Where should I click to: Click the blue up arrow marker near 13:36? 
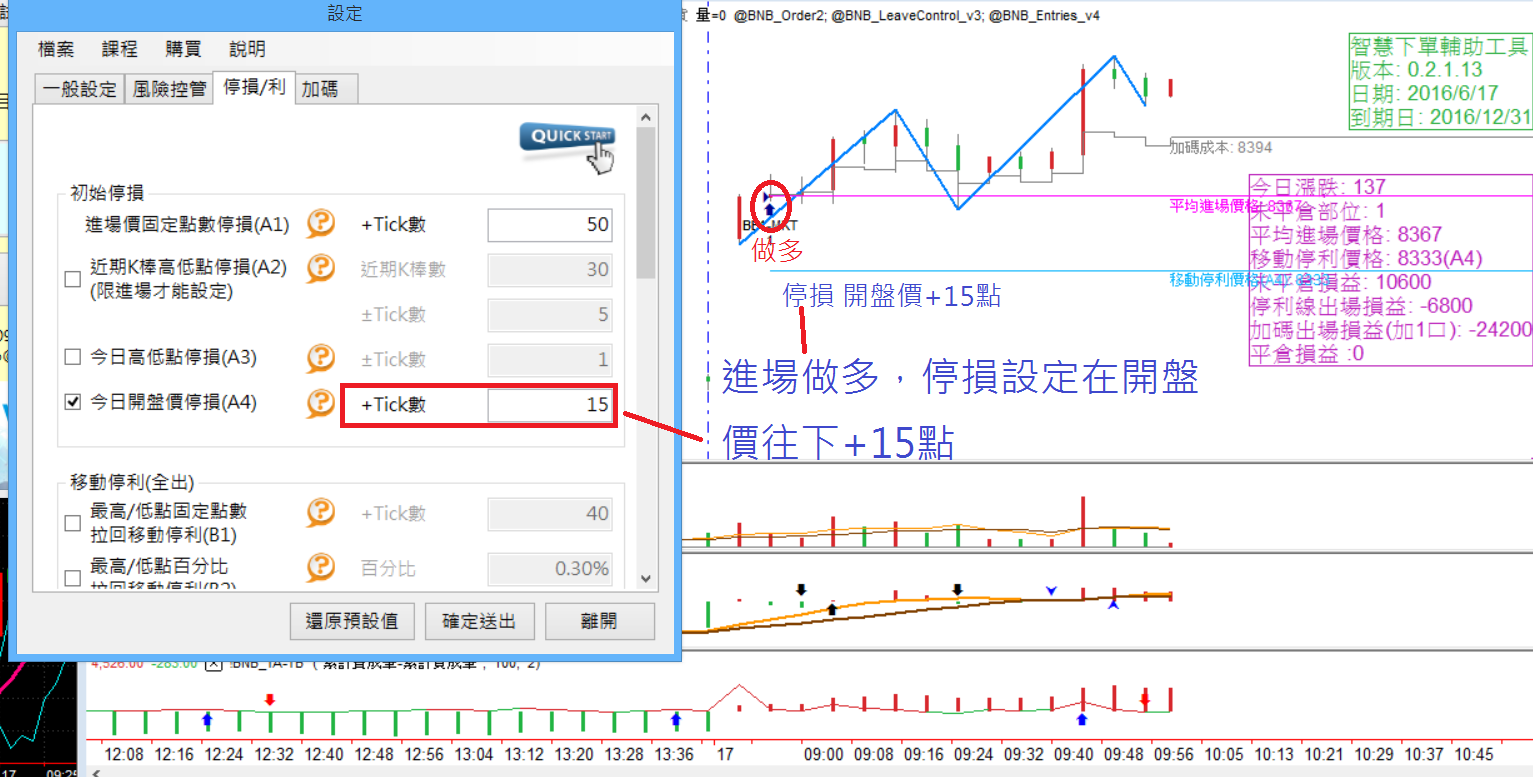[676, 719]
